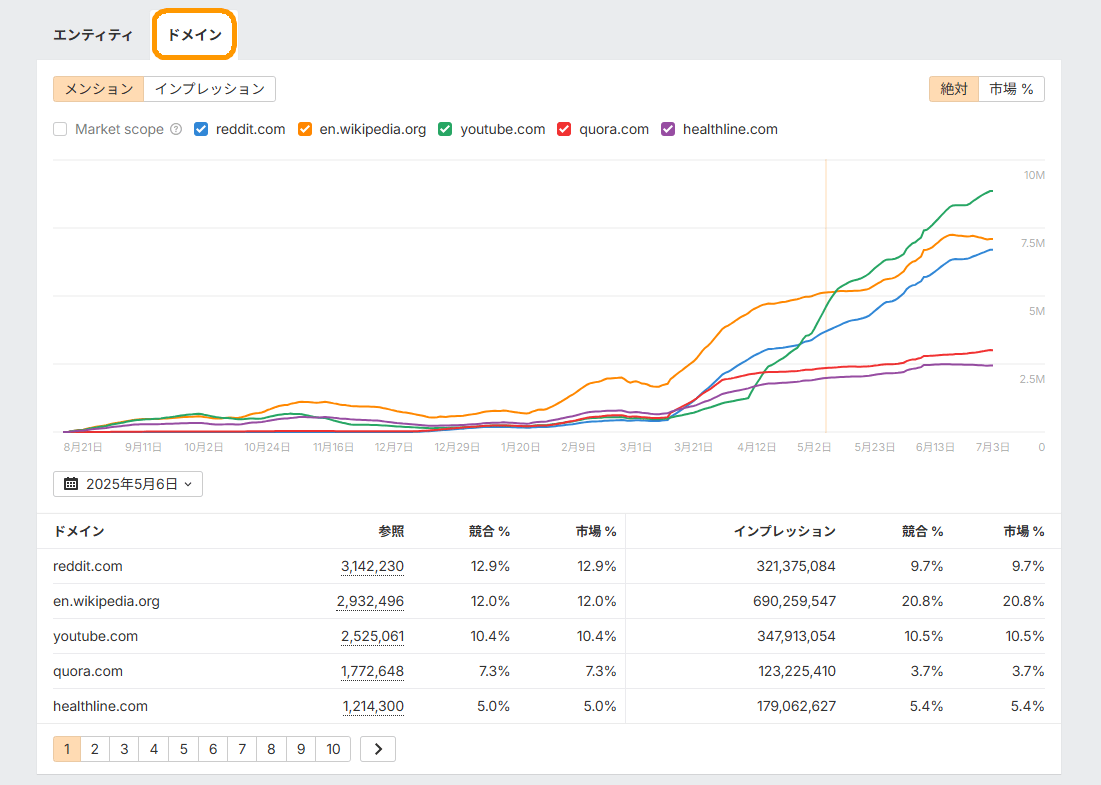This screenshot has height=785, width=1101.
Task: Switch chart to インプレッション view
Action: pos(210,89)
